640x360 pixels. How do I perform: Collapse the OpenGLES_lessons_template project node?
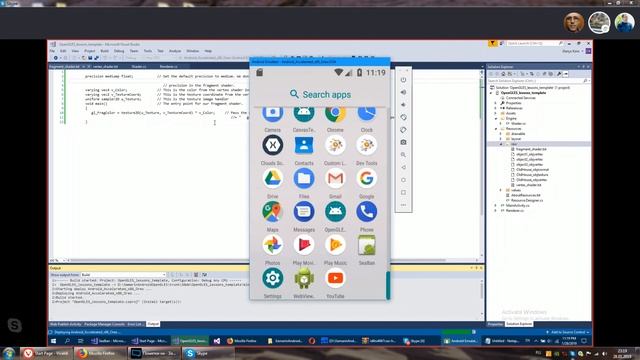(491, 93)
